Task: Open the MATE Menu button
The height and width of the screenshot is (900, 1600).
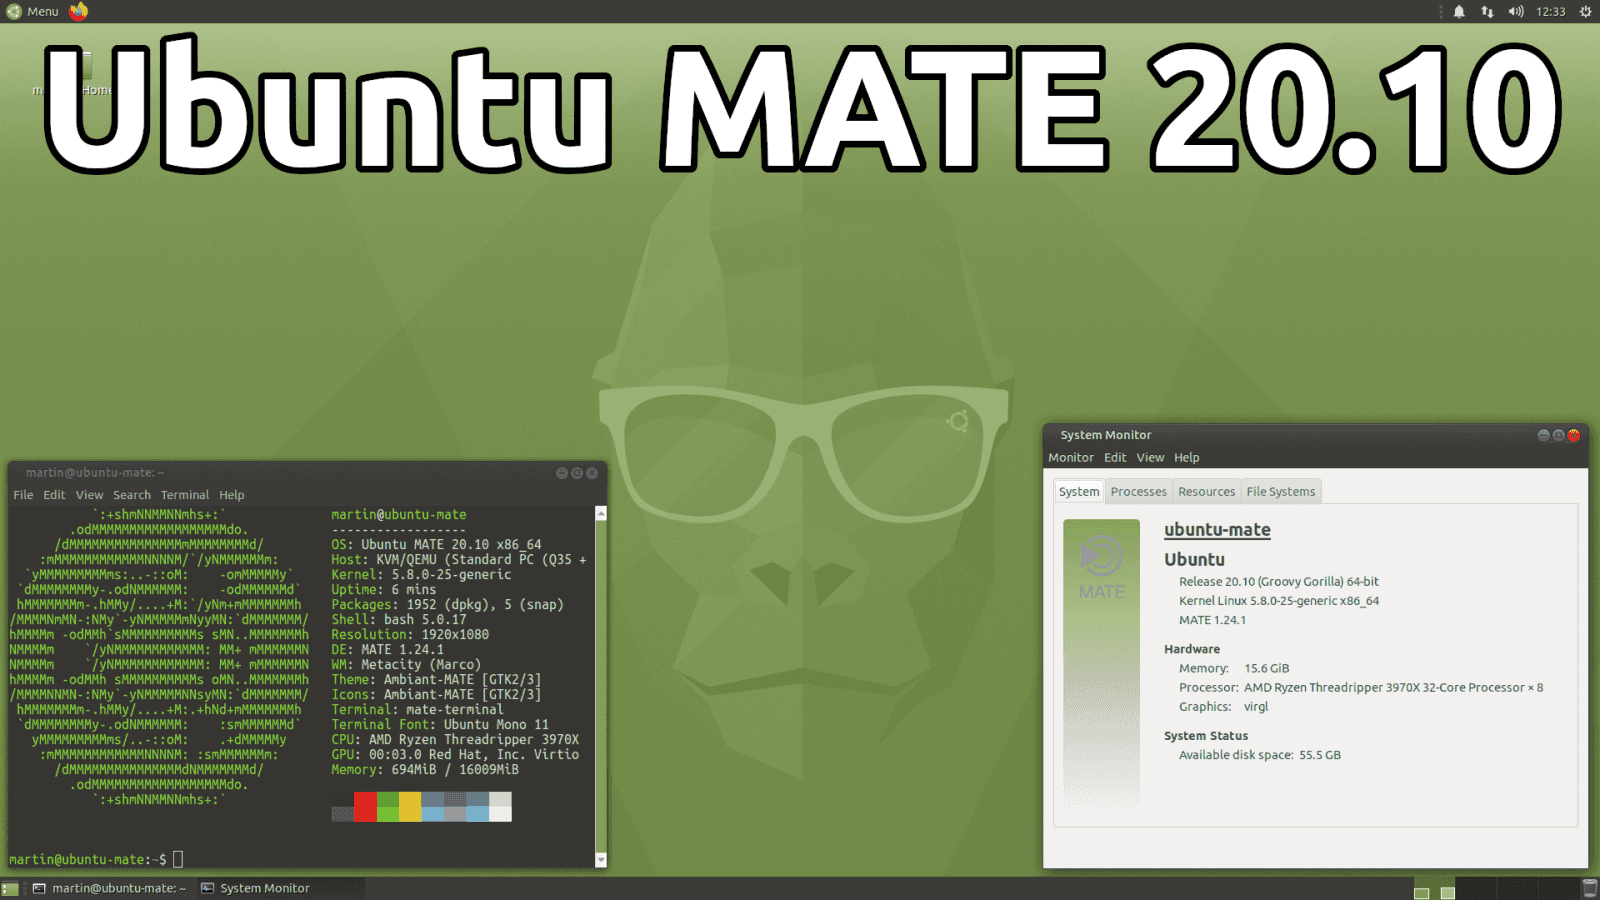Action: (33, 11)
